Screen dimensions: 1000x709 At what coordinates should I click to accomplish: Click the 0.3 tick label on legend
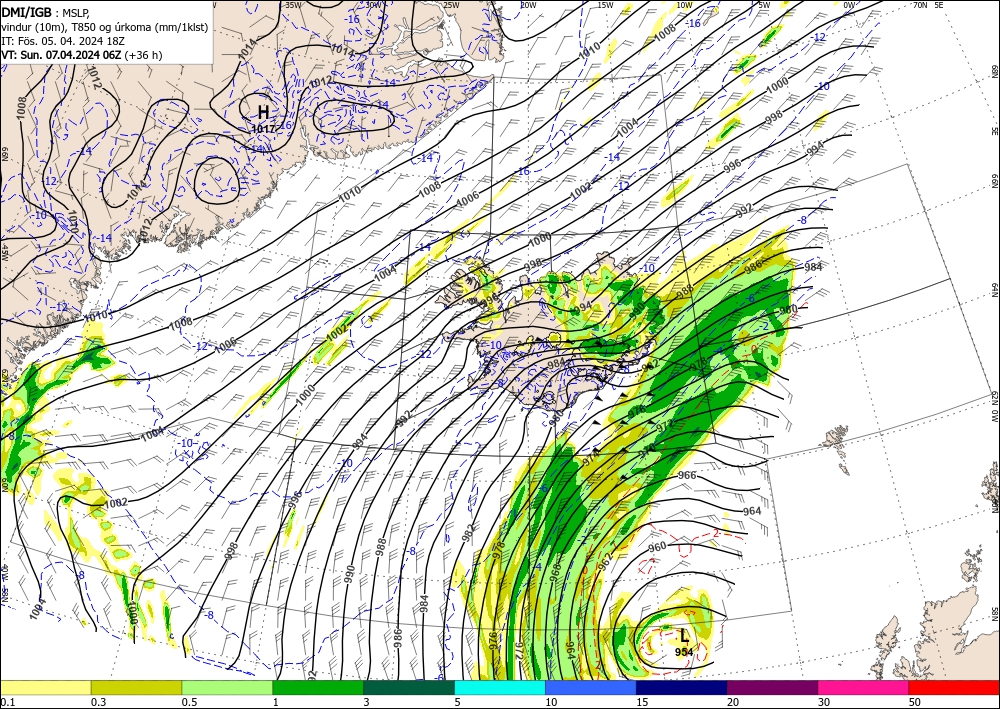[x=98, y=702]
